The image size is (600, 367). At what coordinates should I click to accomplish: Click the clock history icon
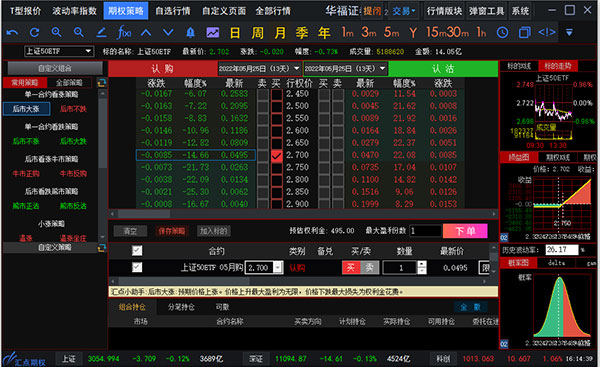pyautogui.click(x=502, y=33)
